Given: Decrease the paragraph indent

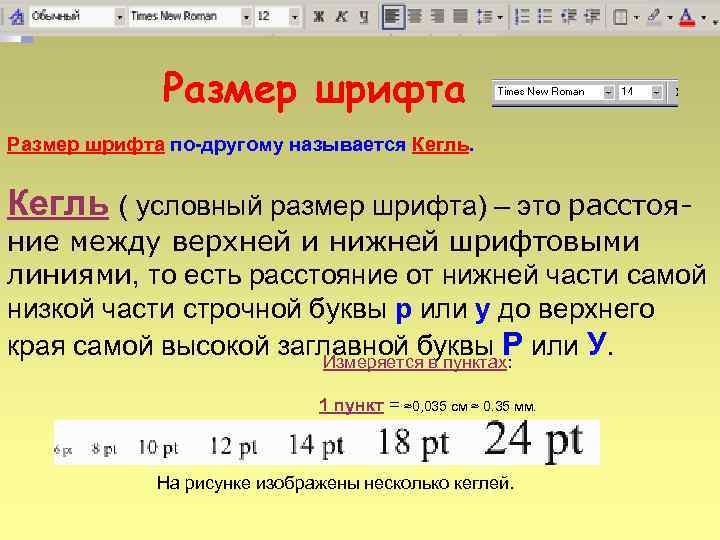Looking at the screenshot, I should coord(568,17).
